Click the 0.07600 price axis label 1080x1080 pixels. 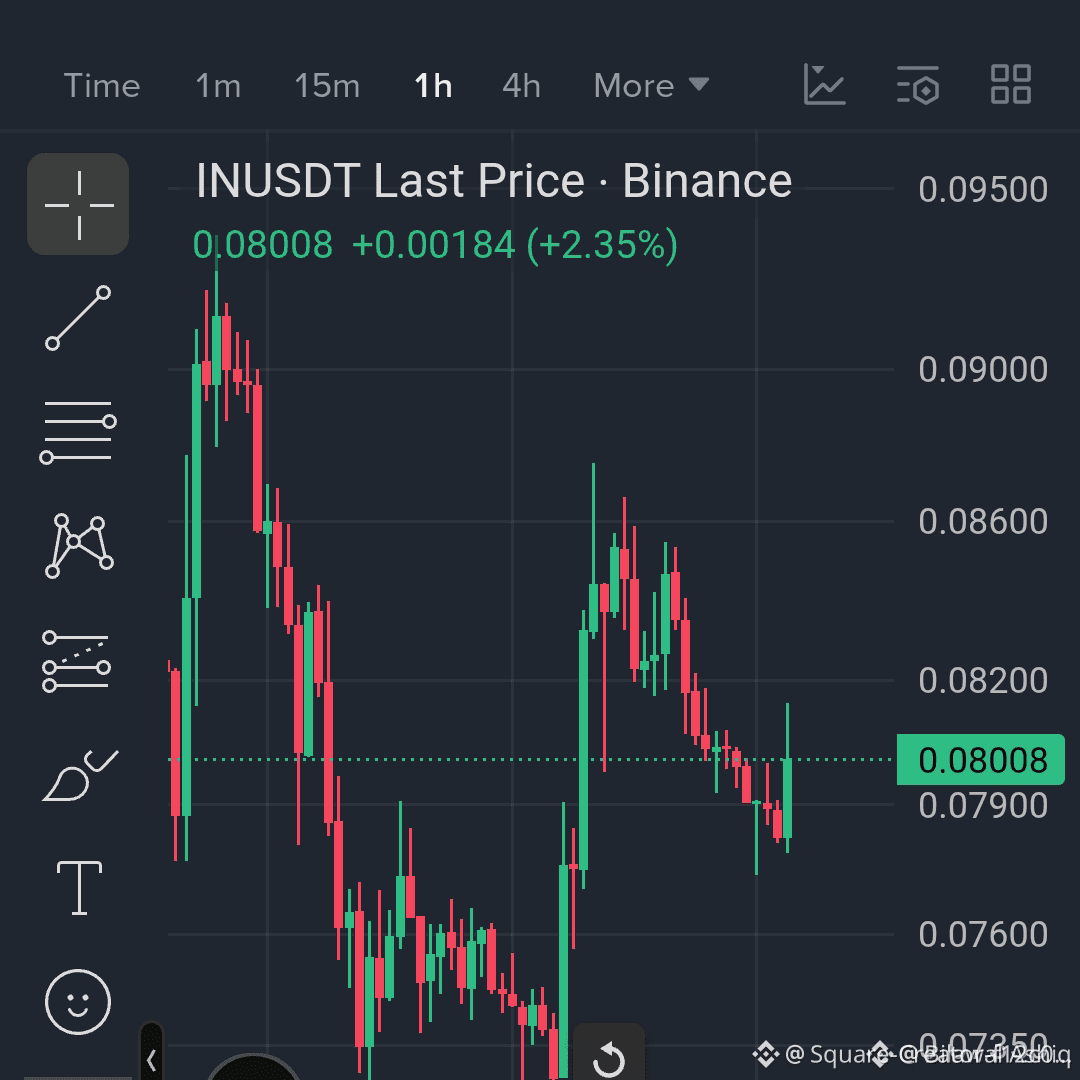point(983,935)
